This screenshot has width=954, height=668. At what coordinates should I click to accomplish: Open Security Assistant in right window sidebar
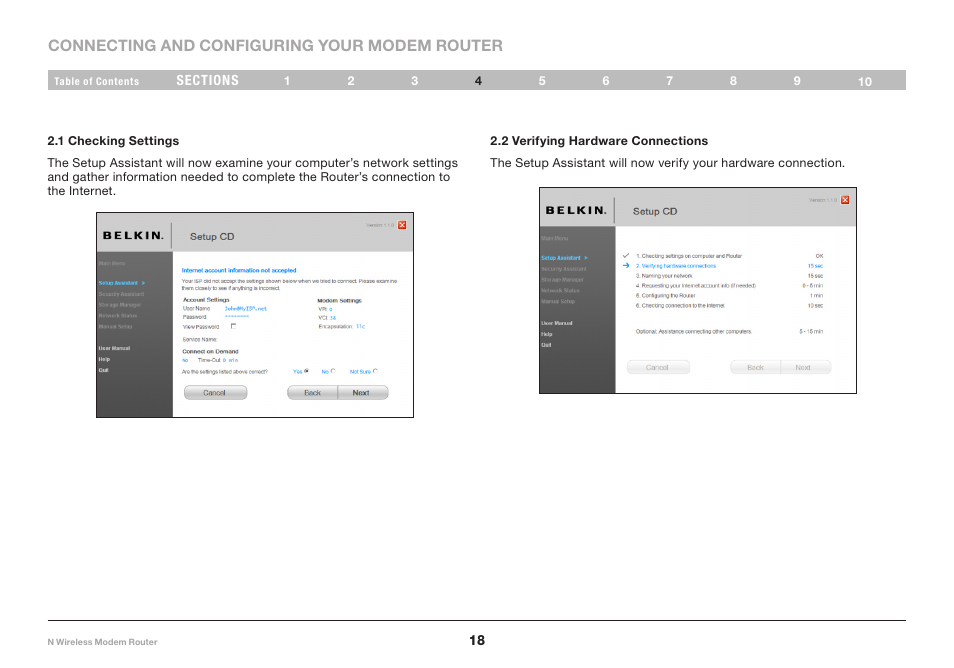tap(564, 269)
